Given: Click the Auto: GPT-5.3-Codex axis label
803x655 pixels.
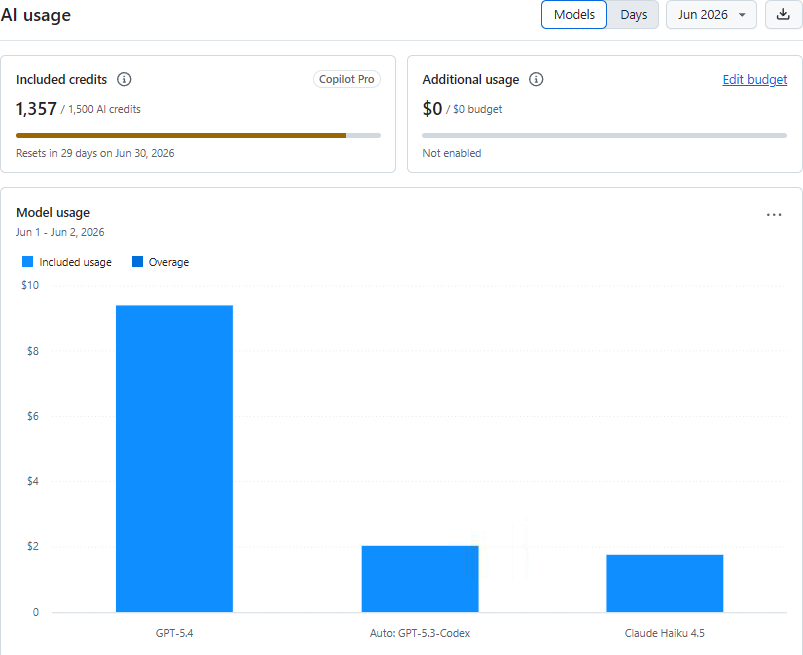Looking at the screenshot, I should tap(420, 633).
